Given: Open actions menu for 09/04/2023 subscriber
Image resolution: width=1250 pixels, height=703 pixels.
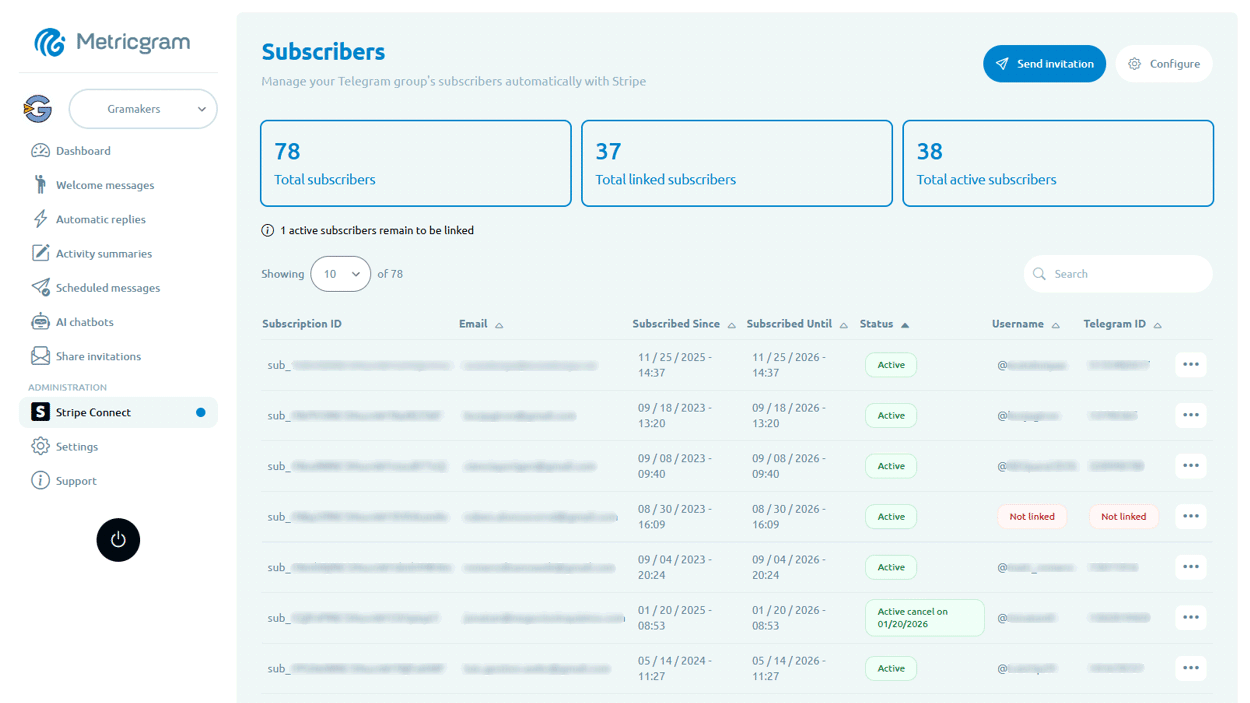Looking at the screenshot, I should [x=1191, y=567].
